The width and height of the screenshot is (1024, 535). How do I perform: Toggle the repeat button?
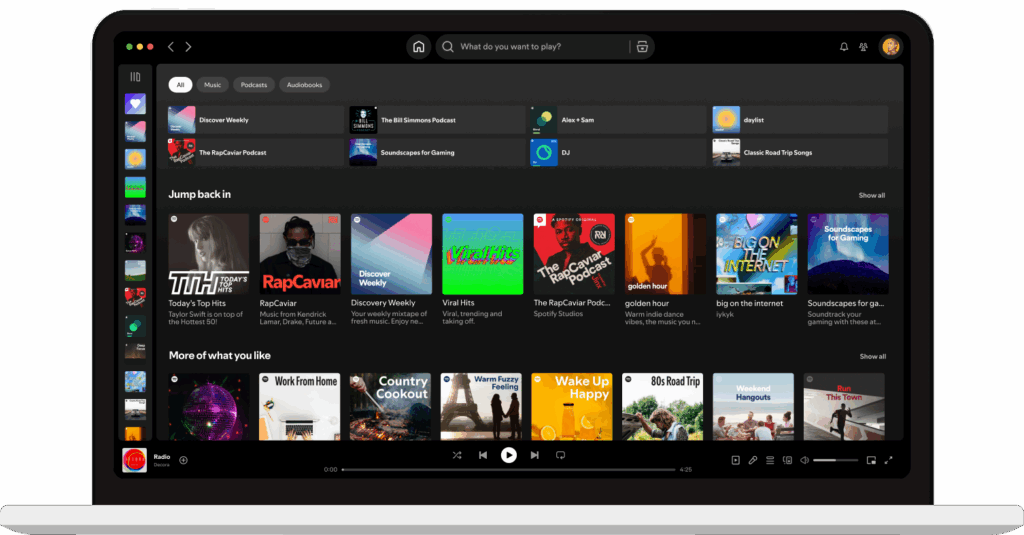[x=560, y=455]
